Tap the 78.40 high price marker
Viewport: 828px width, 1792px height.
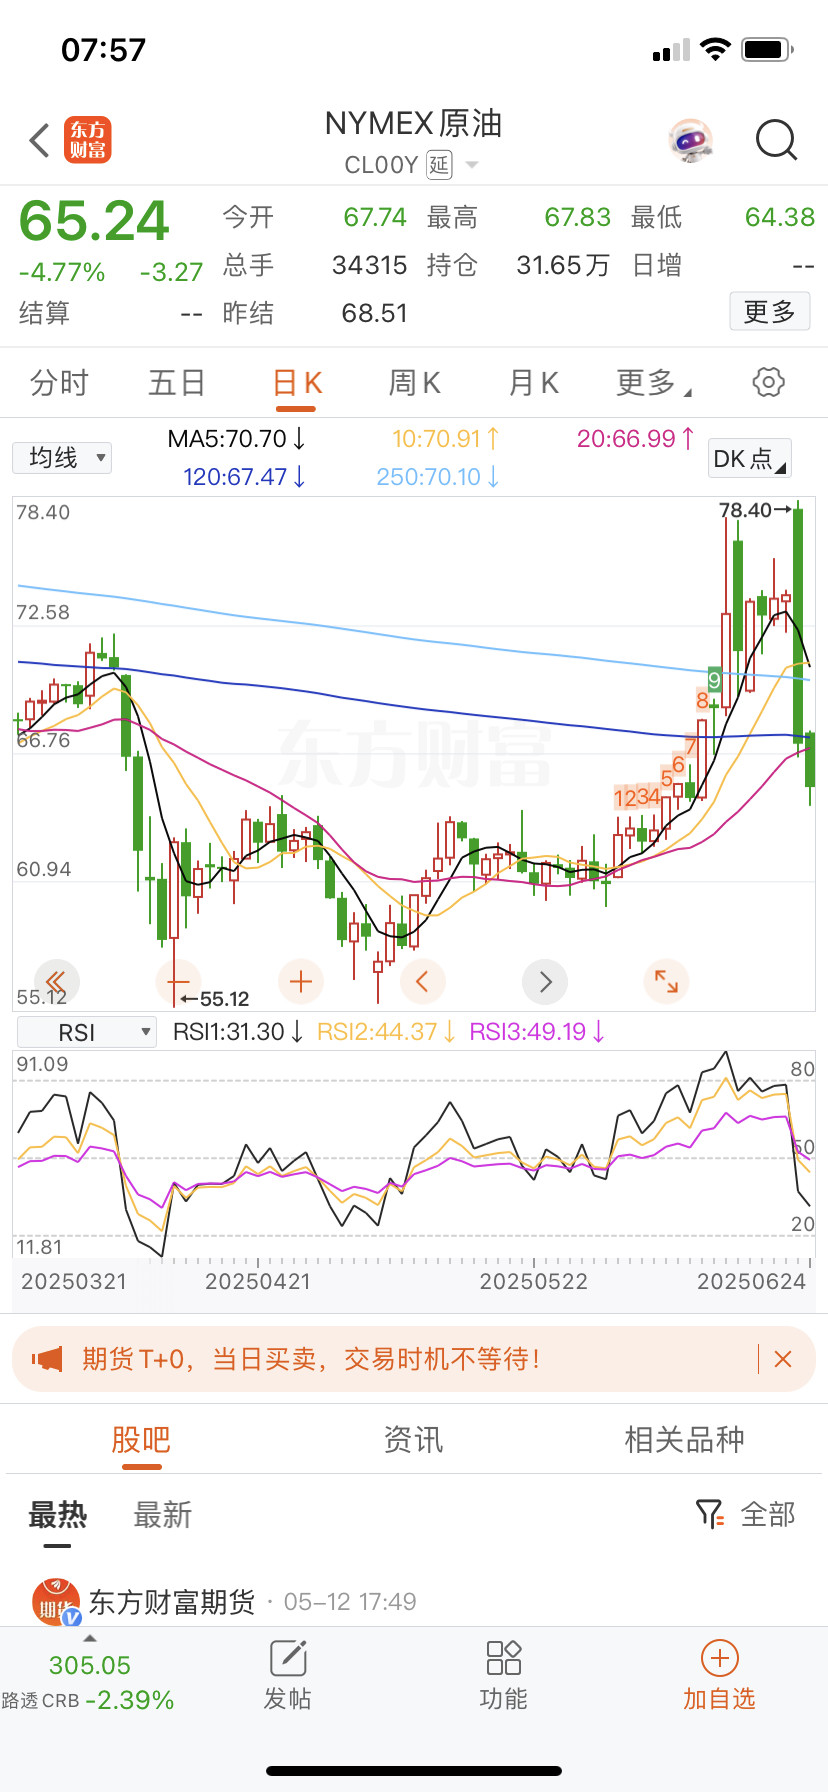coord(754,510)
